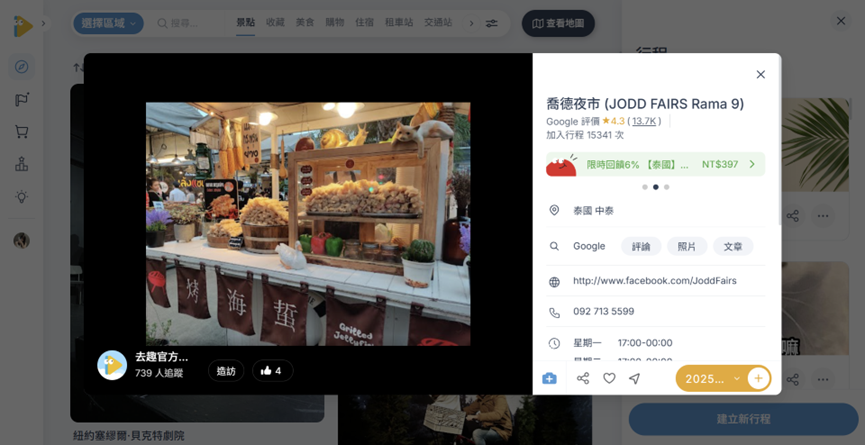This screenshot has height=445, width=865.
Task: Switch to the 住宿 tab
Action: point(364,23)
